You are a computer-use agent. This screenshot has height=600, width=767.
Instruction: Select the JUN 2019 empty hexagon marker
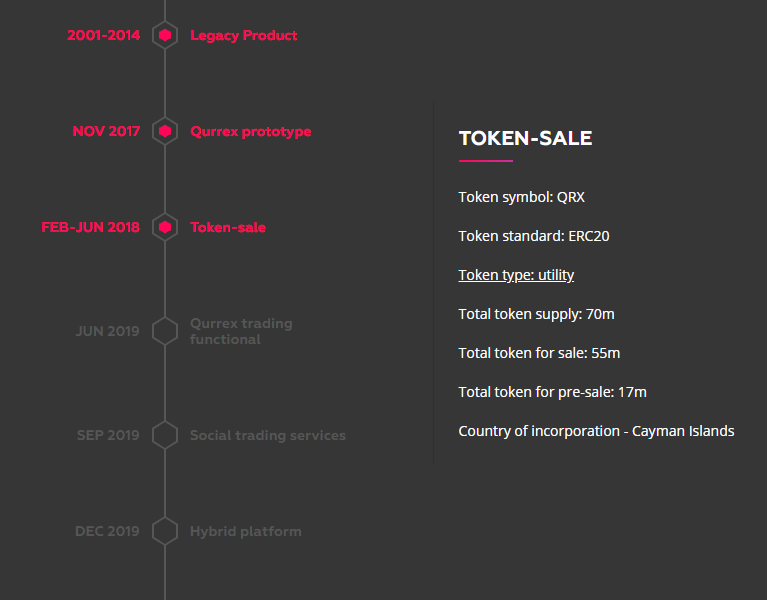[165, 331]
